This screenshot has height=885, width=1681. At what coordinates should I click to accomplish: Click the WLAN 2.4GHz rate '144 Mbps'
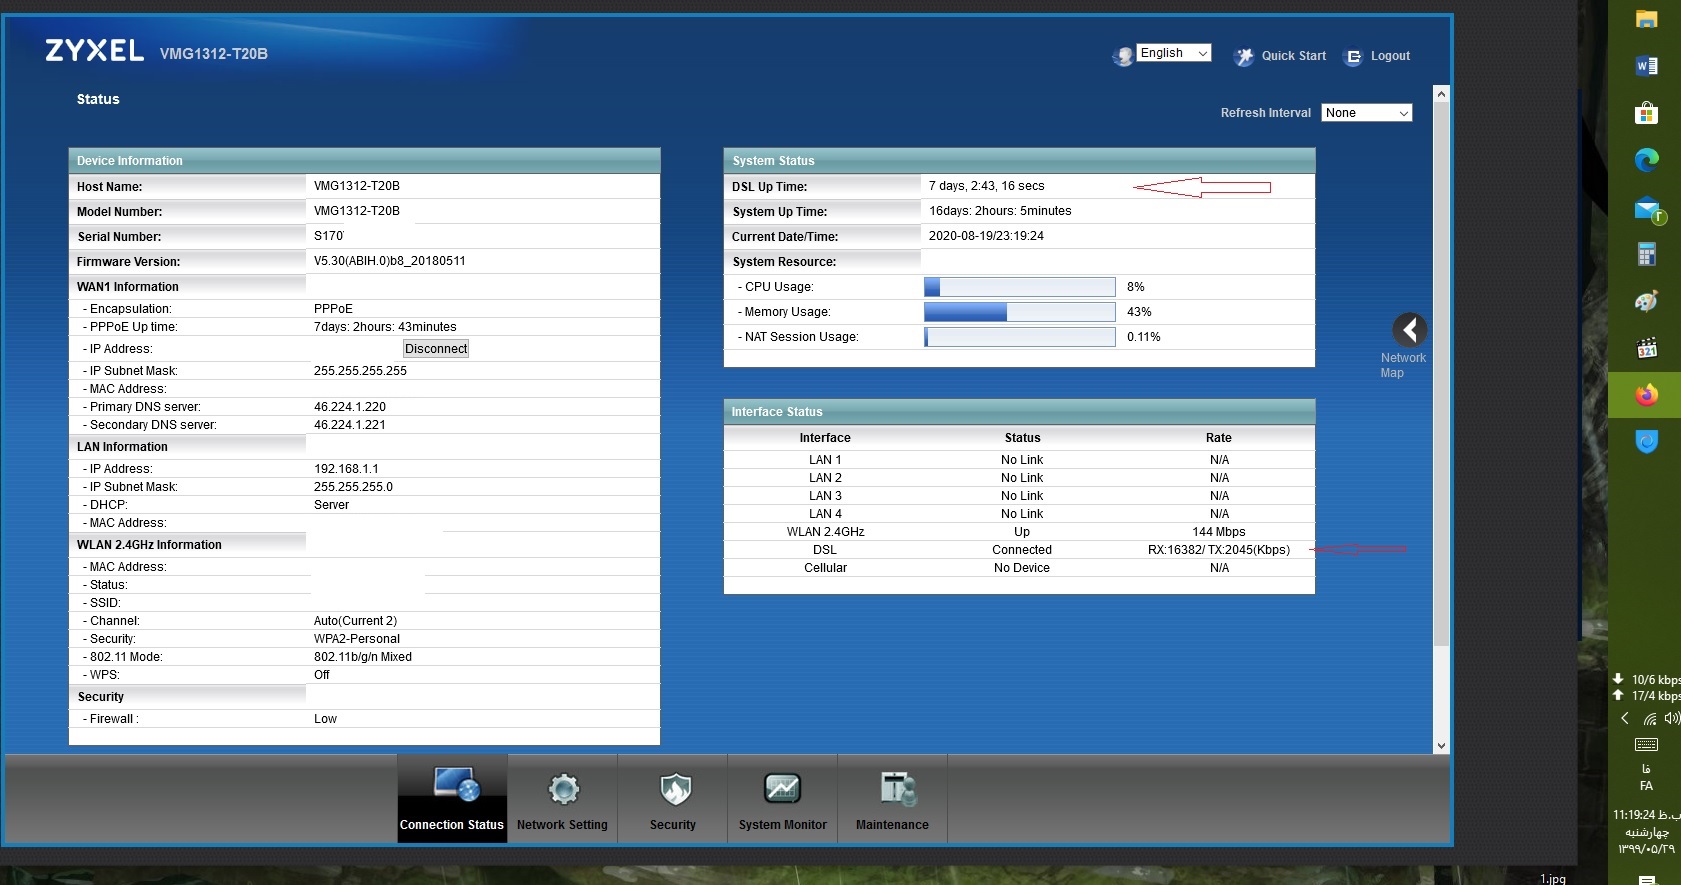click(1219, 532)
